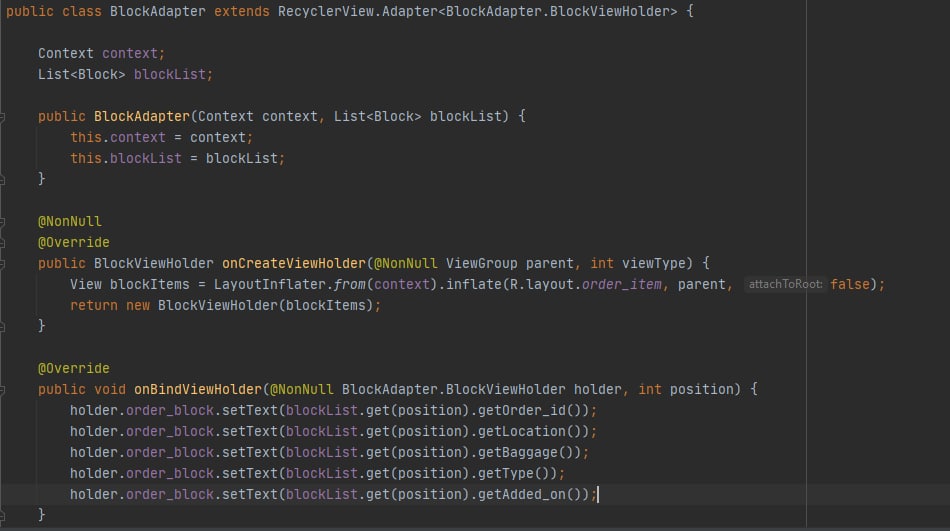Screen dimensions: 950x531
Task: Click 'holder' parameter in onBindViewHolder signature
Action: [x=597, y=390]
